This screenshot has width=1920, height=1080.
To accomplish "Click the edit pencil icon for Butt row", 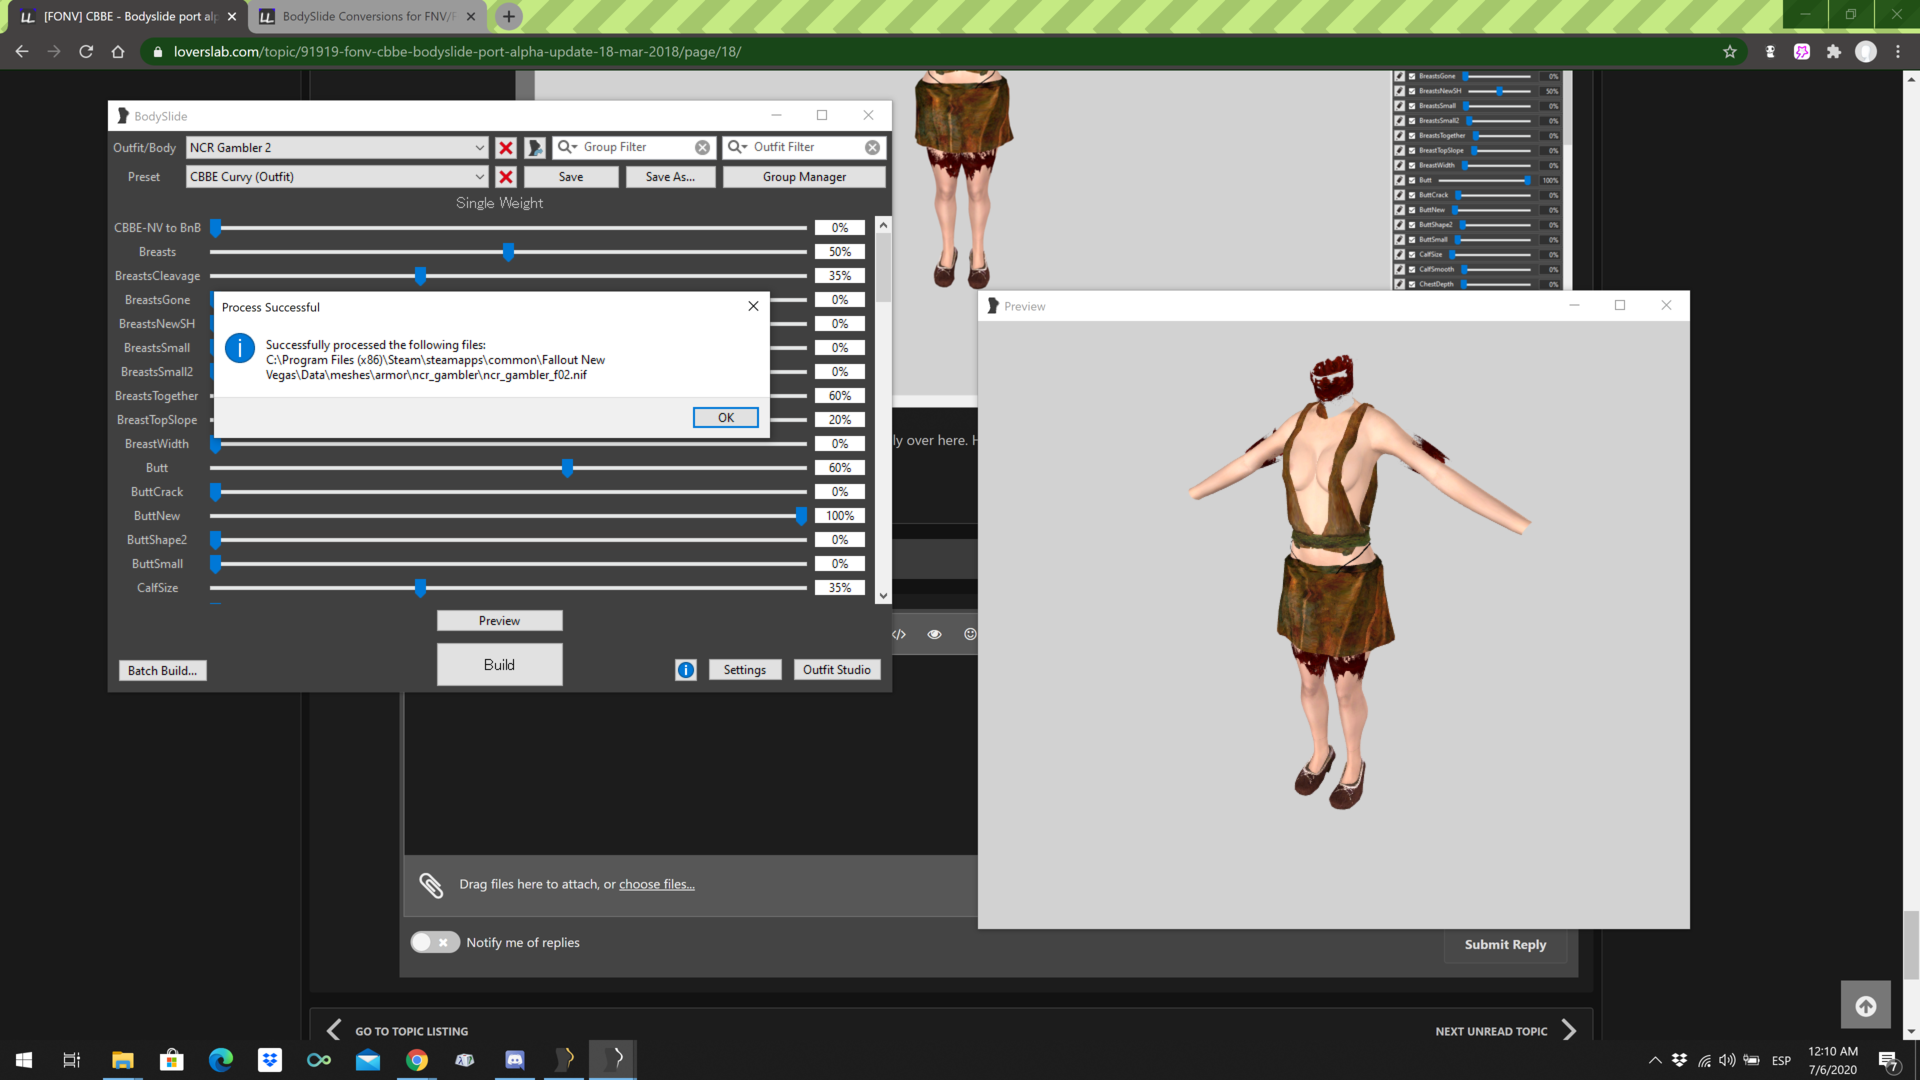I will (1400, 180).
